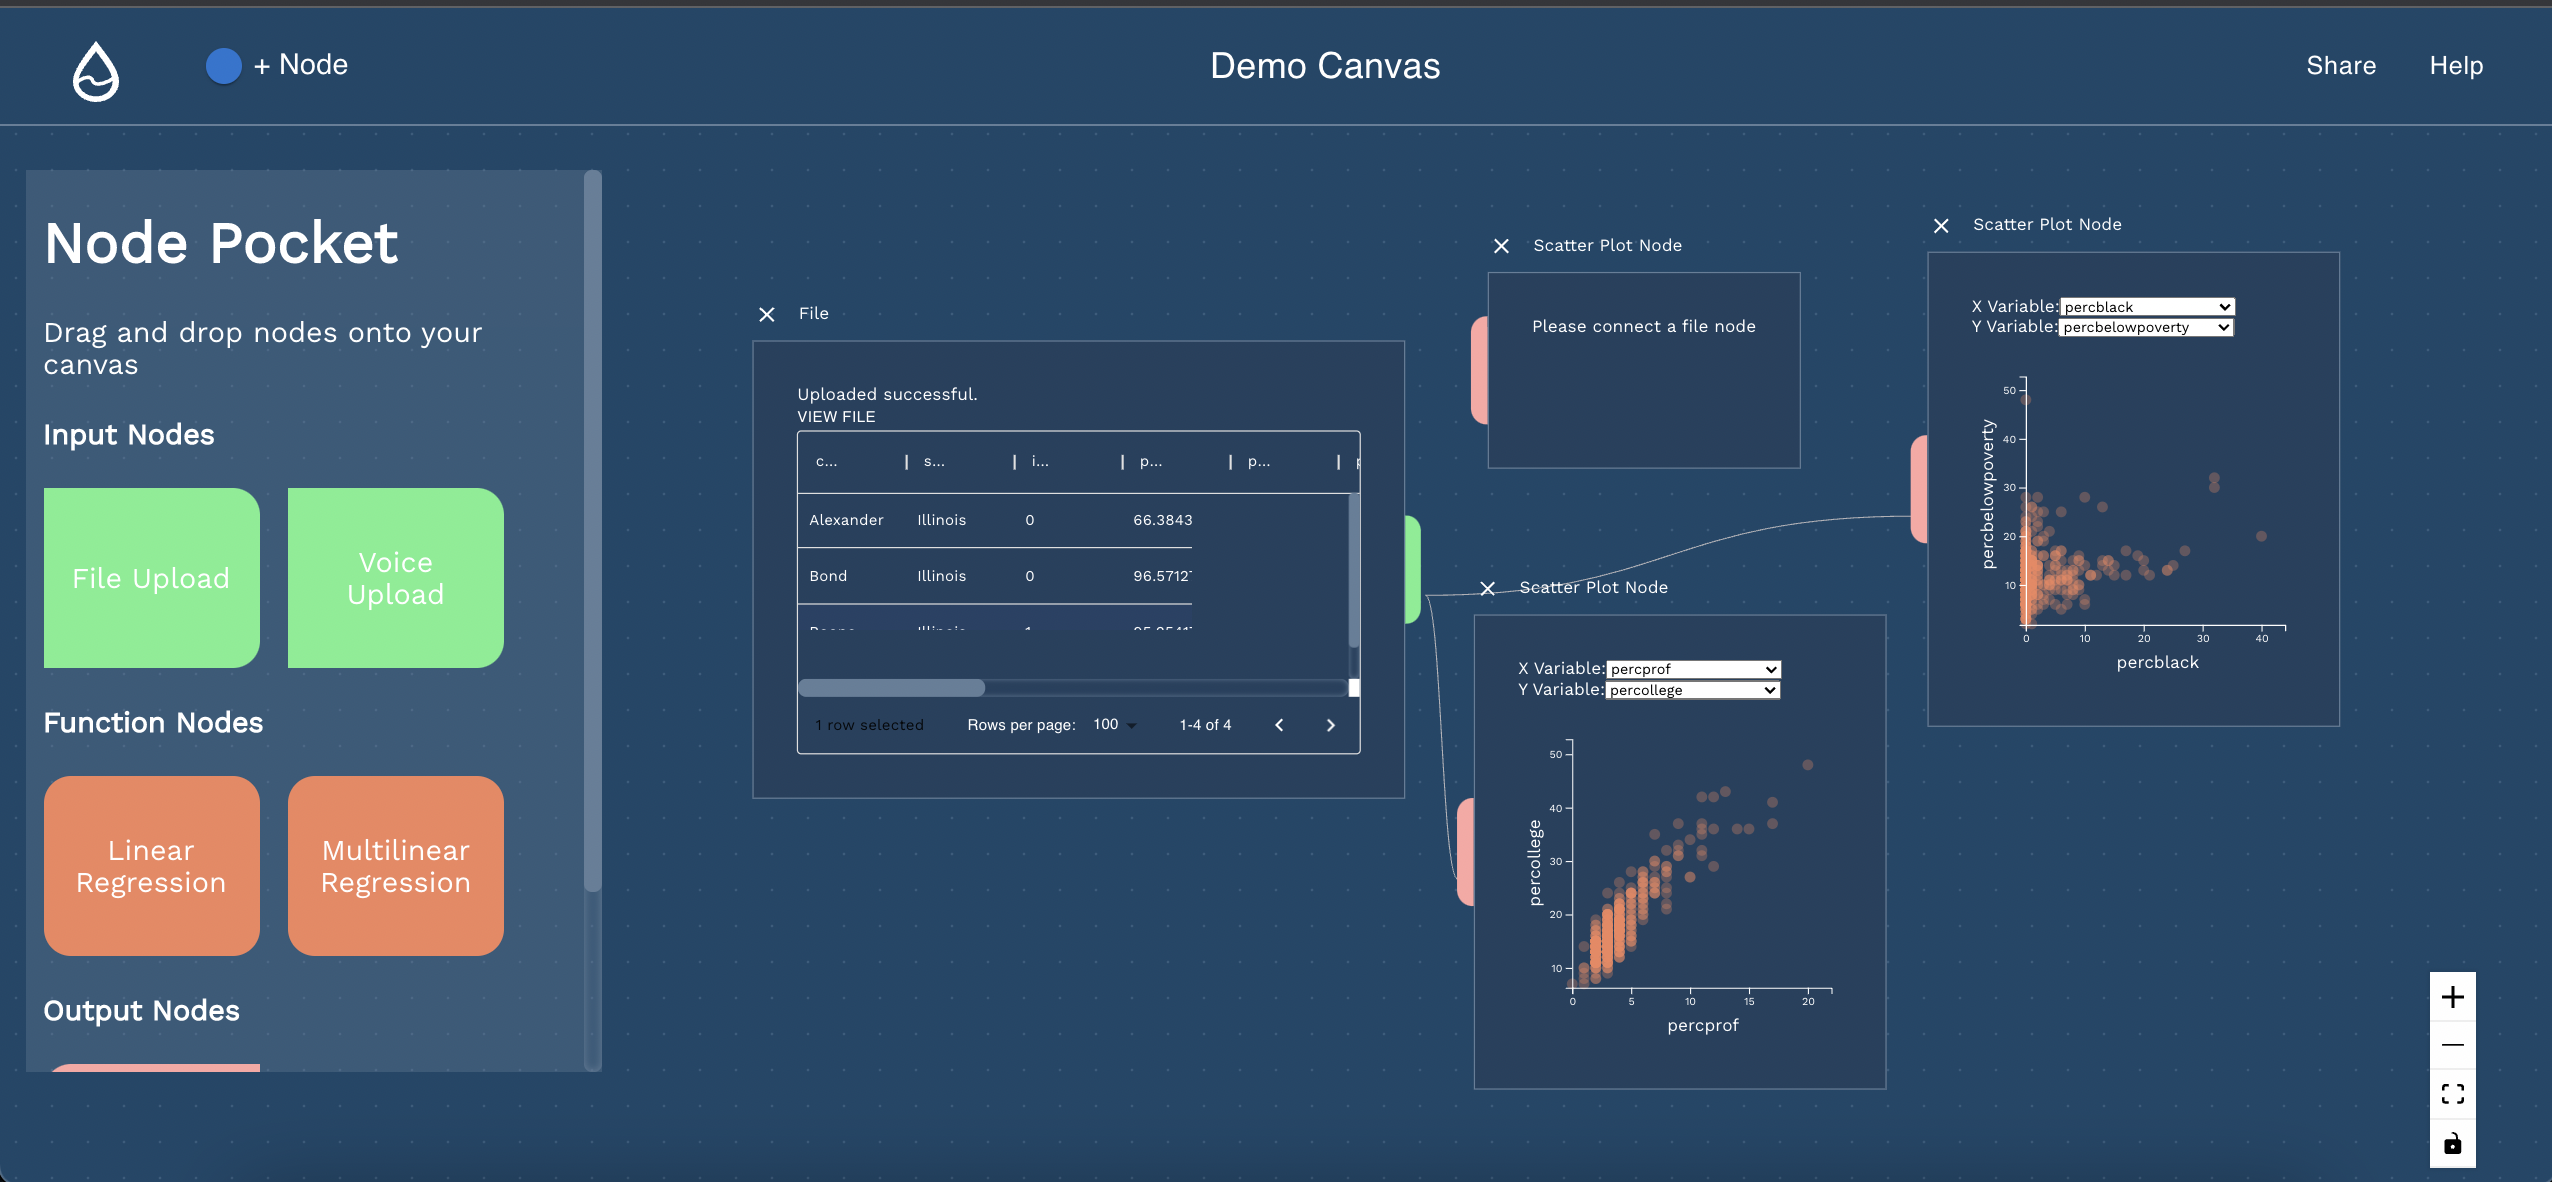Go to next table page
Screen dimensions: 2552x1182
pyautogui.click(x=1330, y=725)
